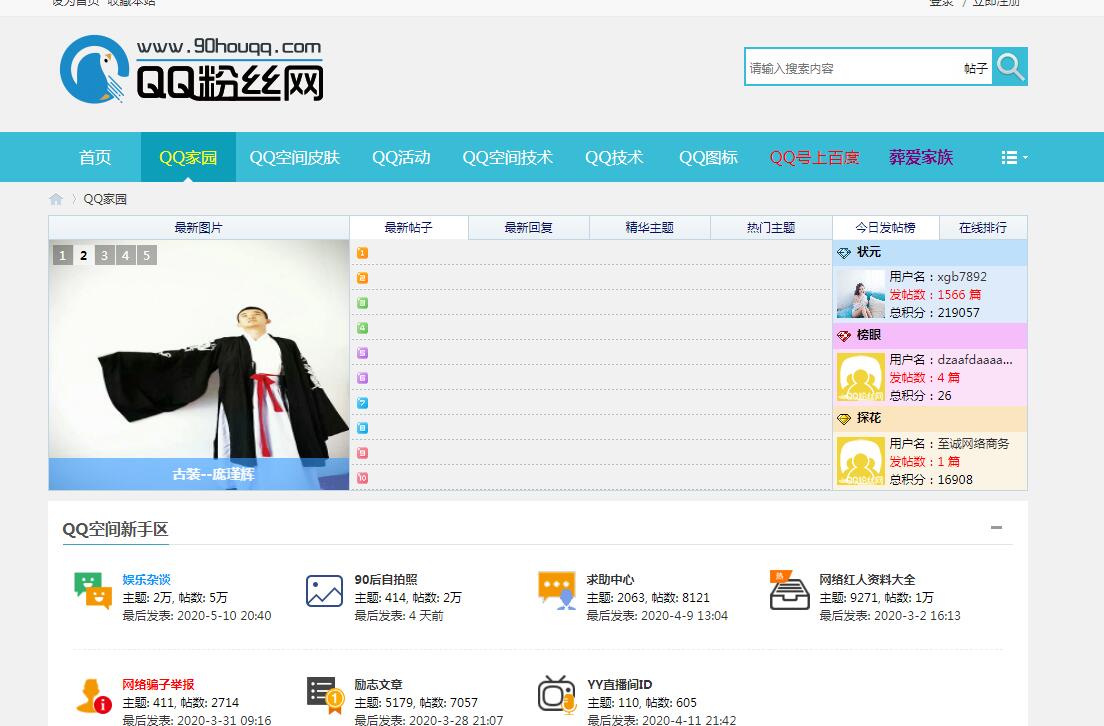1104x726 pixels.
Task: Switch to the 今日发帖榜 tab
Action: pos(886,227)
